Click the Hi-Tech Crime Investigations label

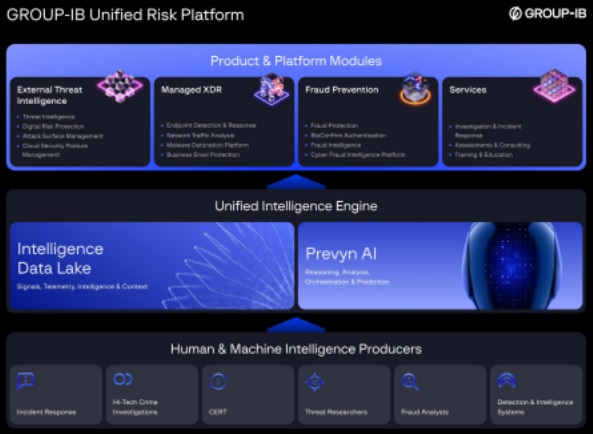tap(135, 407)
